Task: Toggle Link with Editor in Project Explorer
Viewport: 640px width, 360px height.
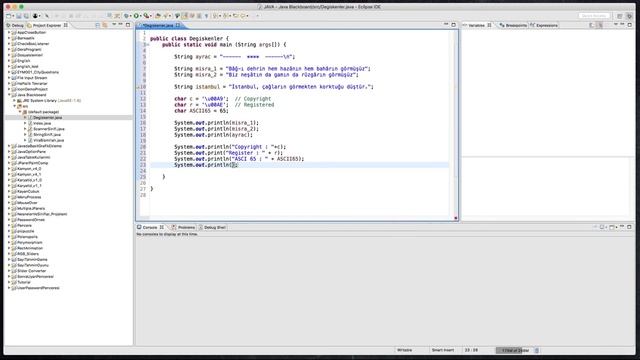Action: point(104,25)
